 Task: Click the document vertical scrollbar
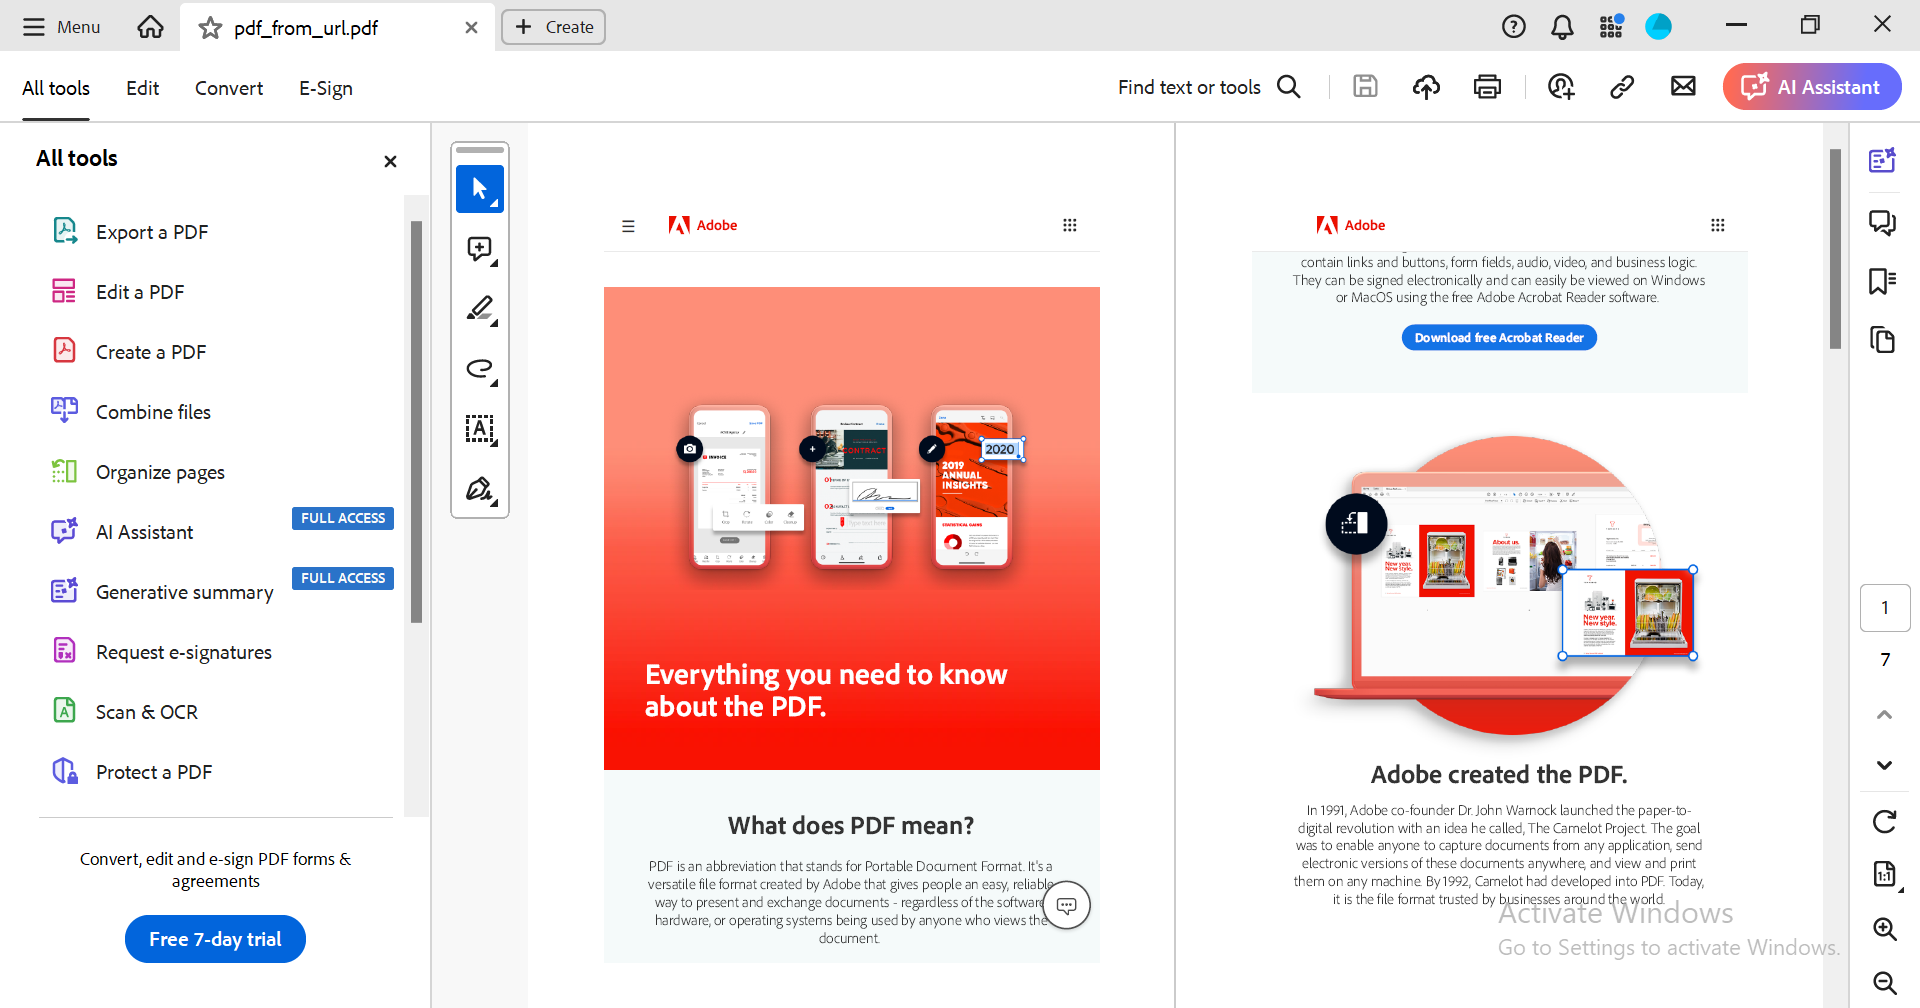click(1835, 249)
